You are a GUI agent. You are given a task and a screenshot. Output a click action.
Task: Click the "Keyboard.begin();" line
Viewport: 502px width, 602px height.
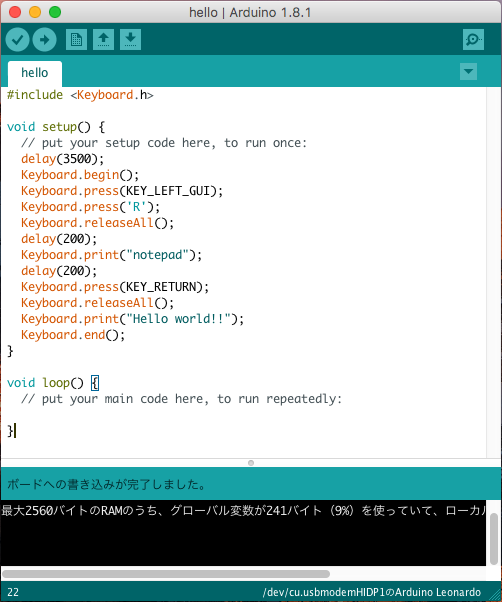(80, 175)
